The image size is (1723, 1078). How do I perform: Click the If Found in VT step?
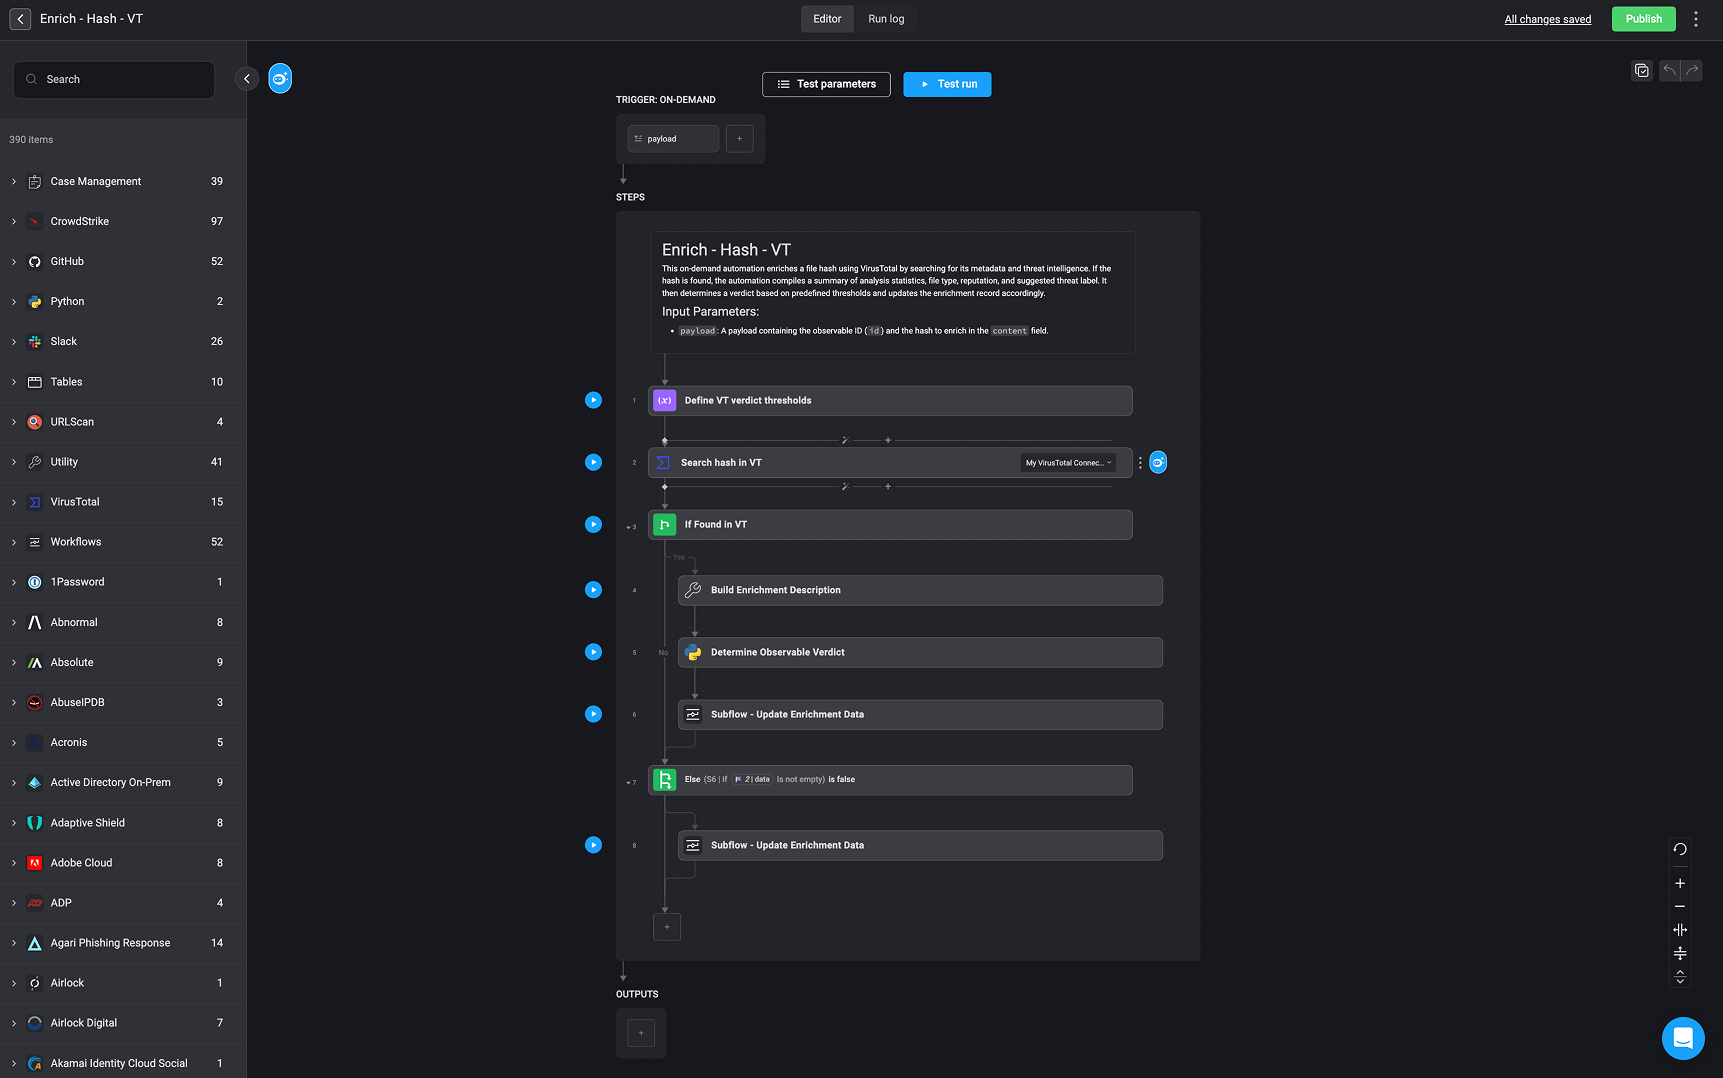pyautogui.click(x=890, y=524)
